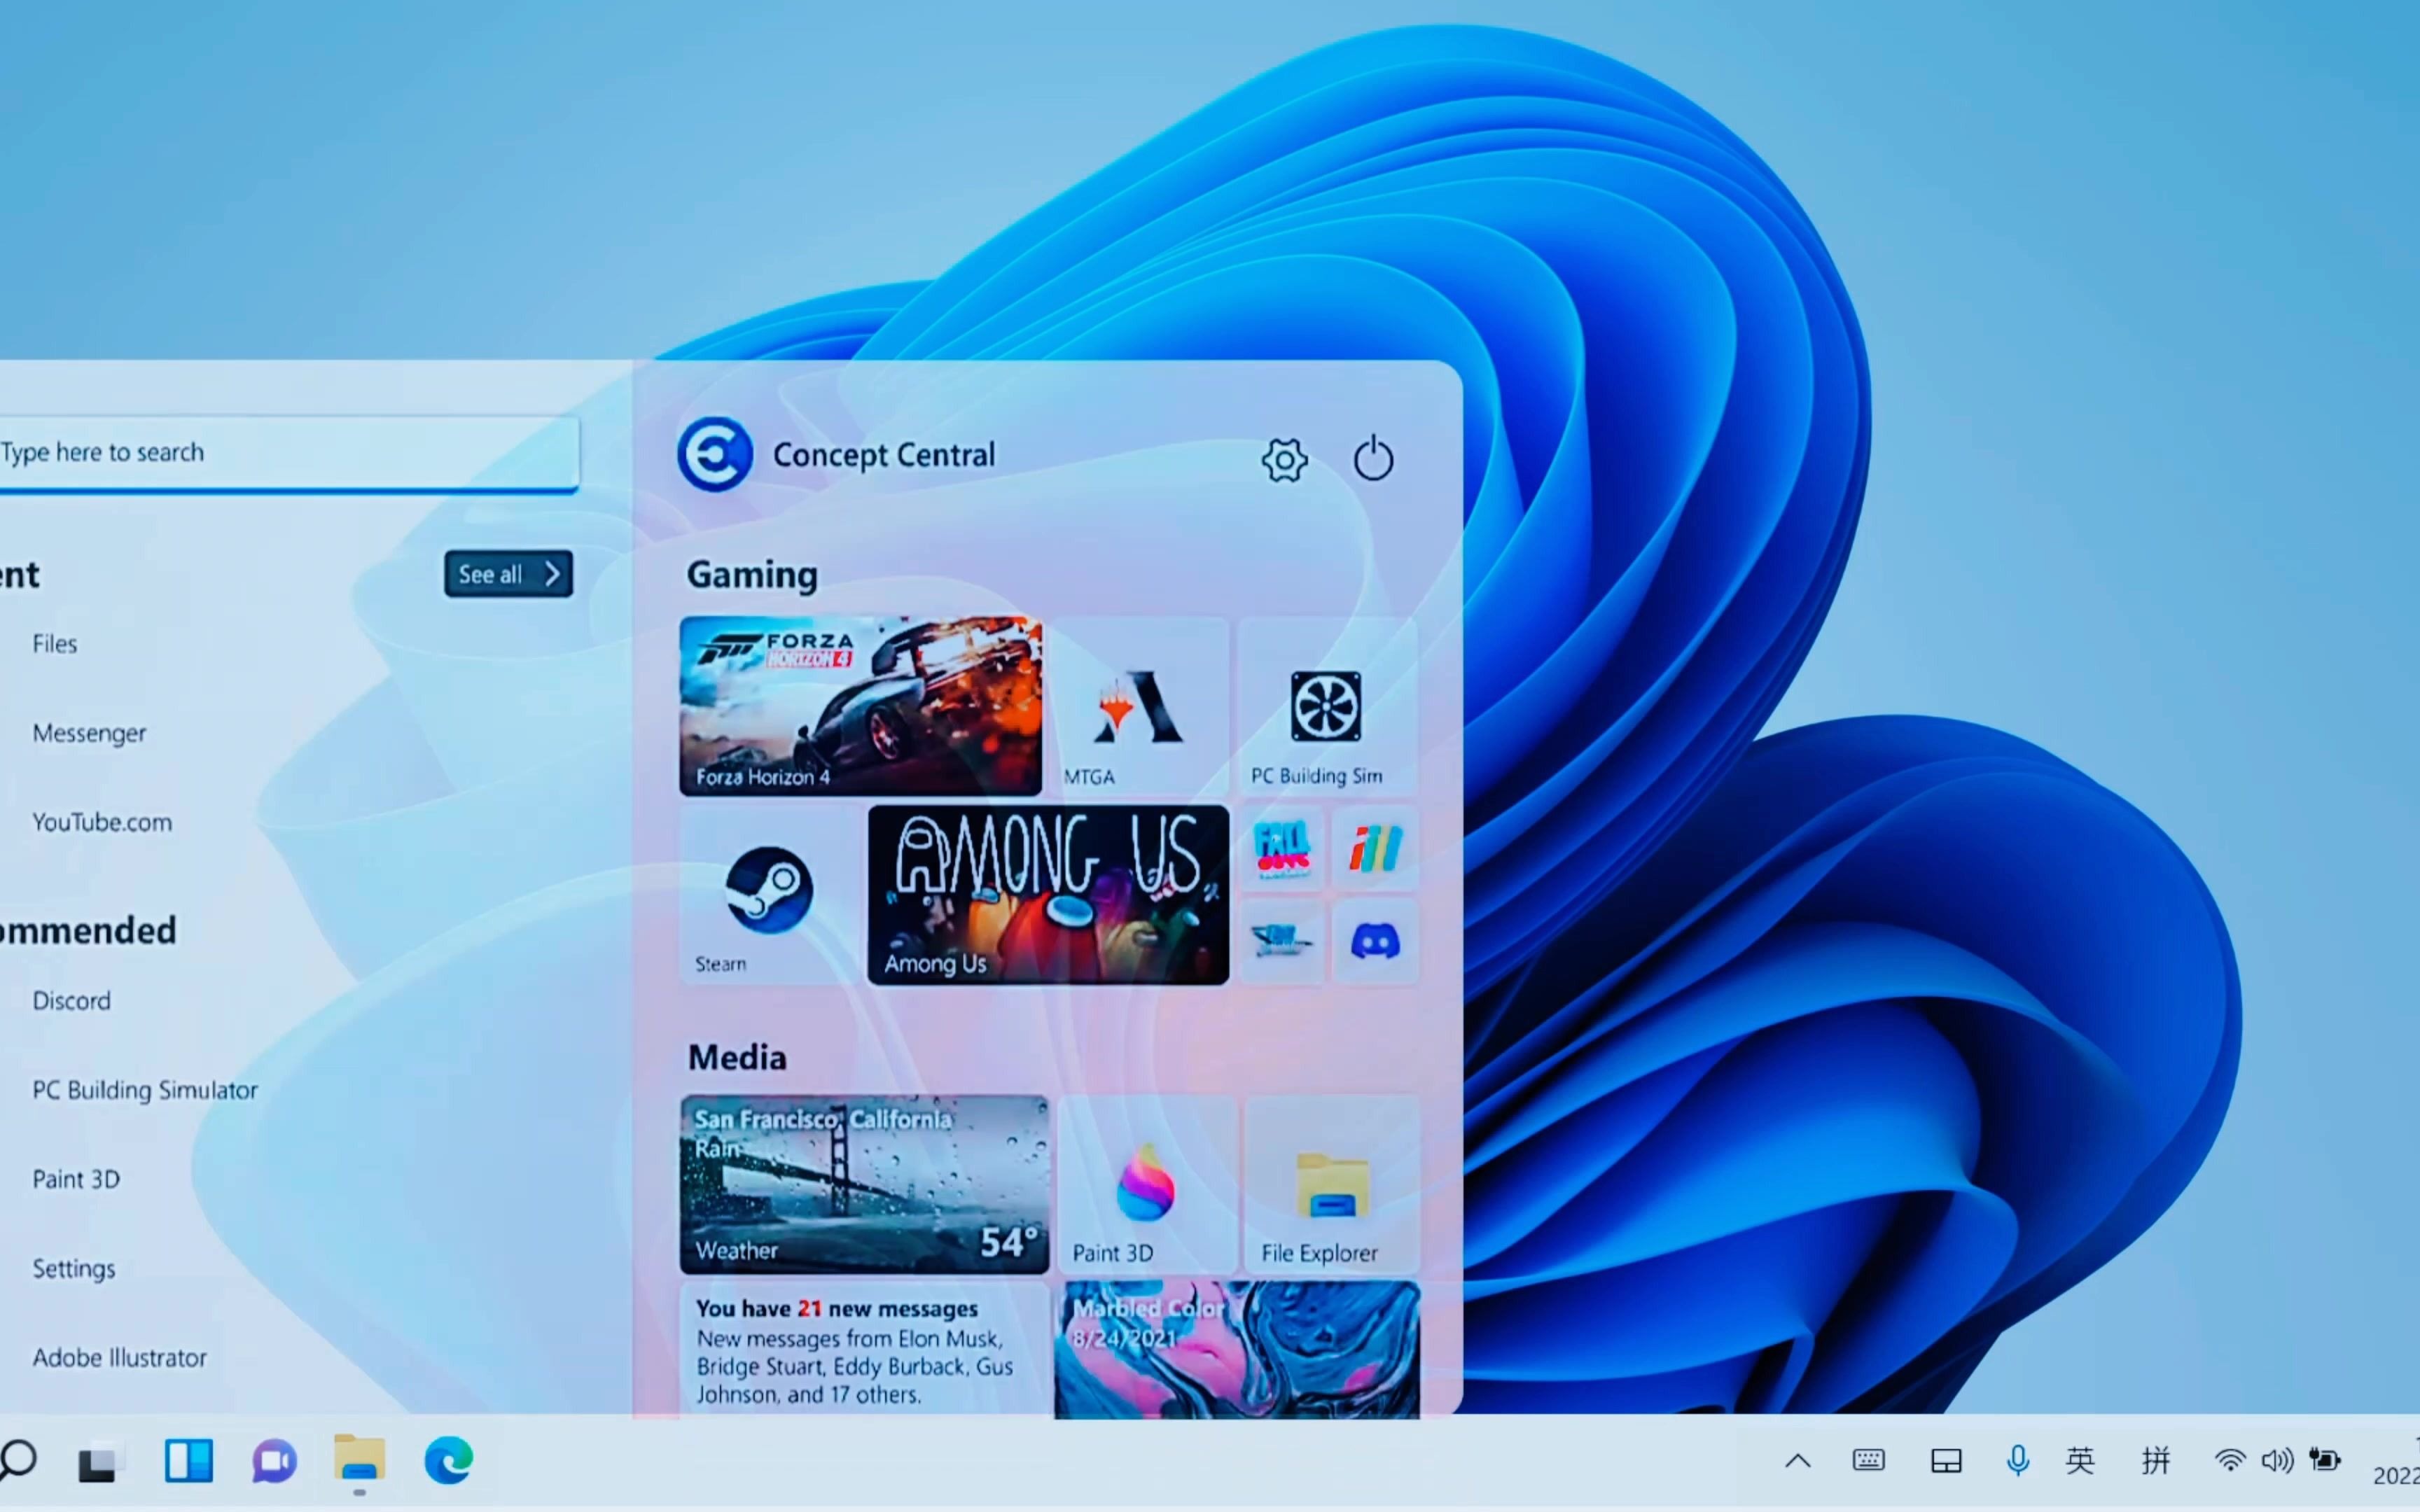Screen dimensions: 2420x1512
Task: Open the volume speaker tray icon
Action: point(2277,1461)
